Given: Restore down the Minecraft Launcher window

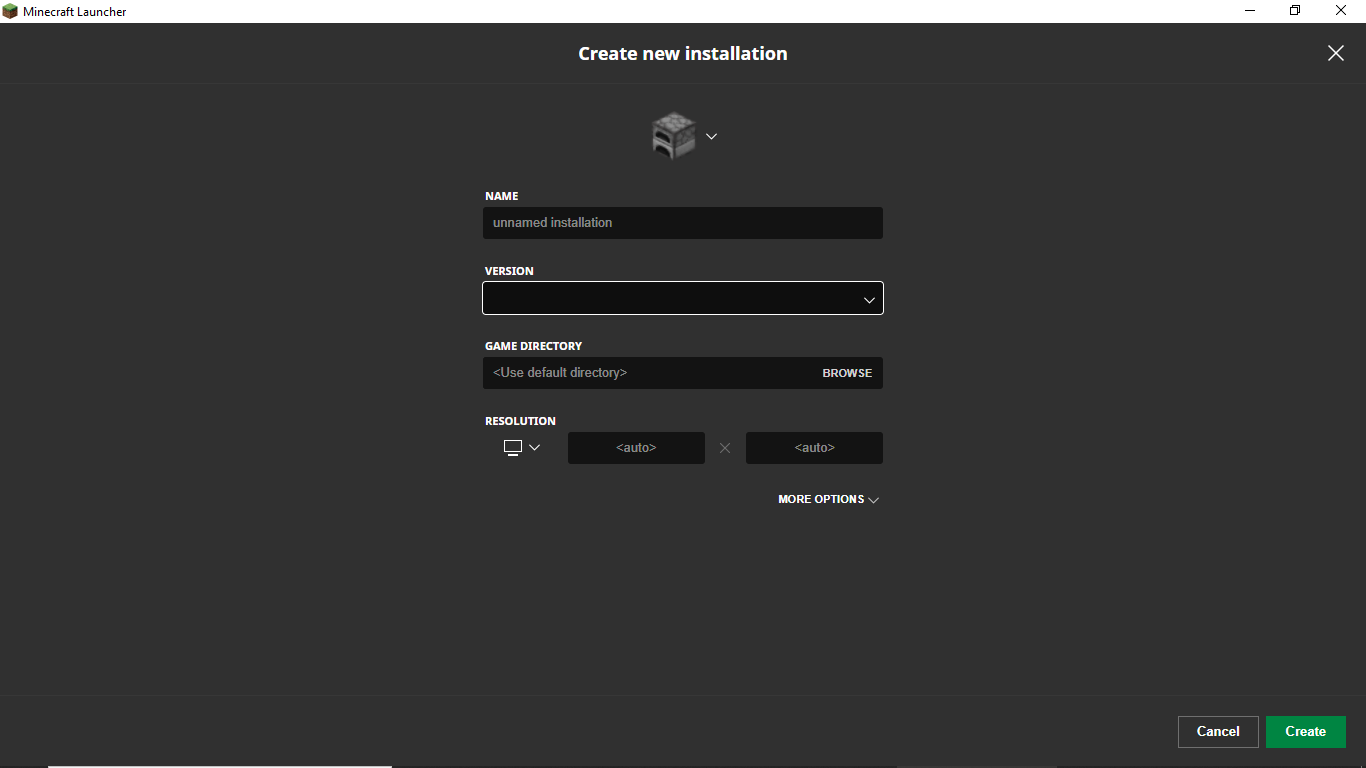Looking at the screenshot, I should click(x=1295, y=11).
